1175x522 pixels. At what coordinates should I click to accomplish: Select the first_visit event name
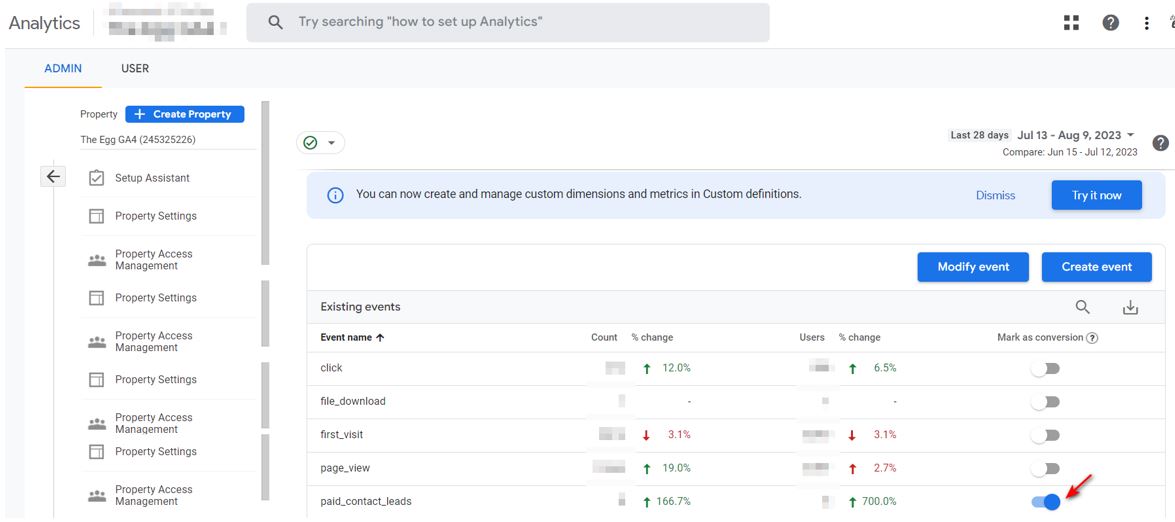[342, 434]
